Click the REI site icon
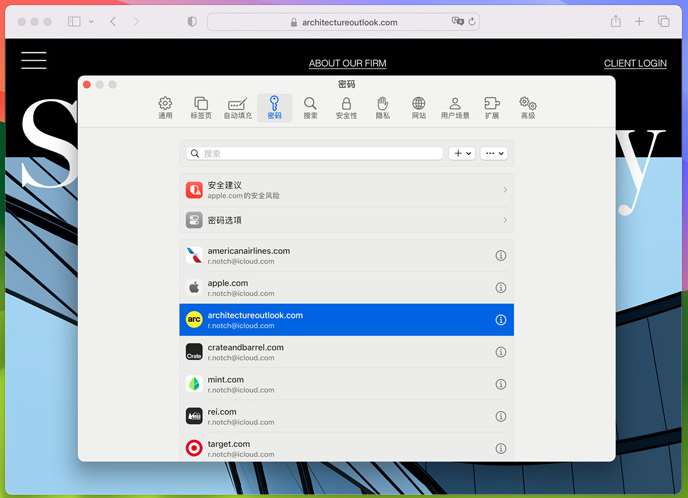 pyautogui.click(x=194, y=416)
